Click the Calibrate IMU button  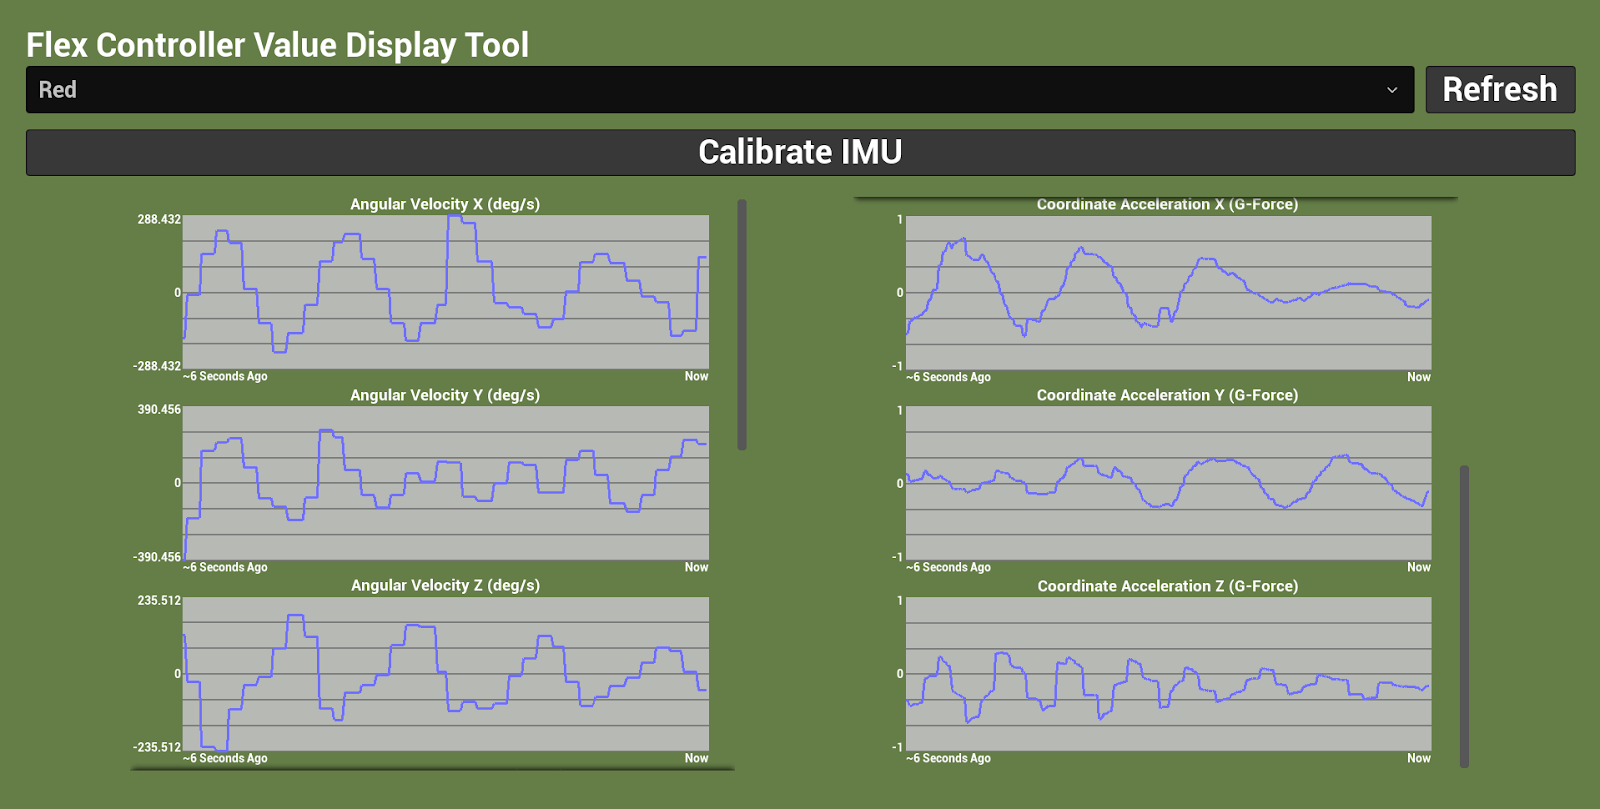(800, 152)
